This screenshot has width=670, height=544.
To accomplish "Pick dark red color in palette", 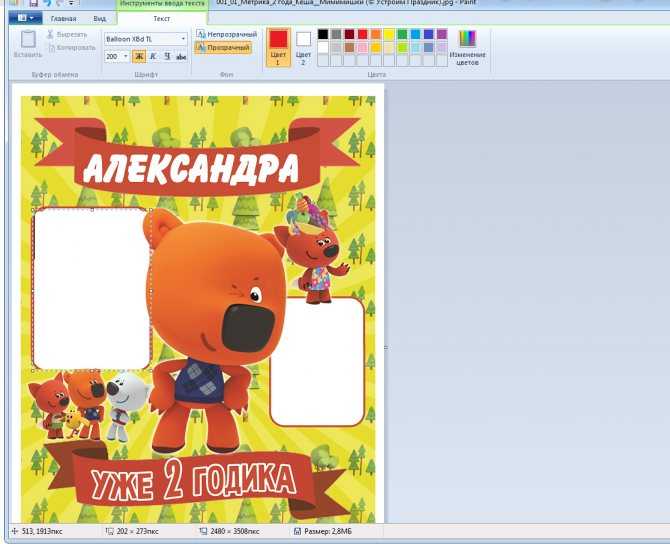I will point(350,34).
